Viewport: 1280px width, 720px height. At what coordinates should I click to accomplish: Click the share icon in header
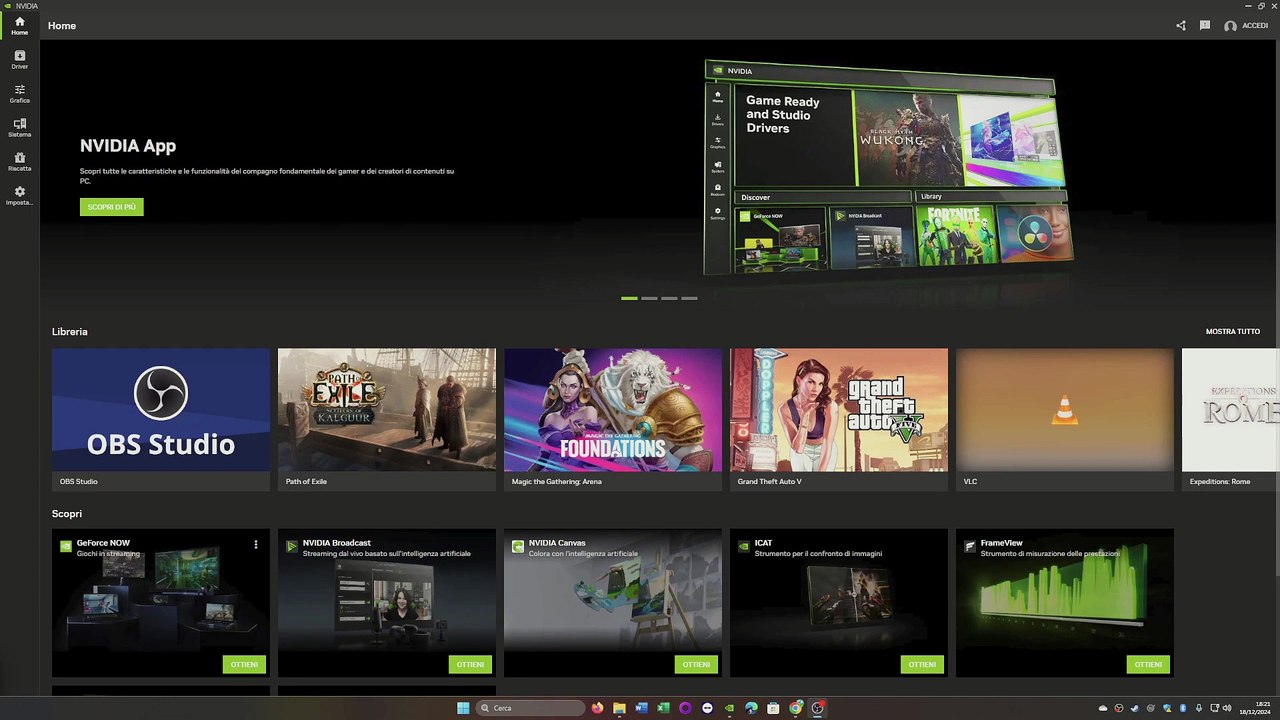[x=1181, y=26]
